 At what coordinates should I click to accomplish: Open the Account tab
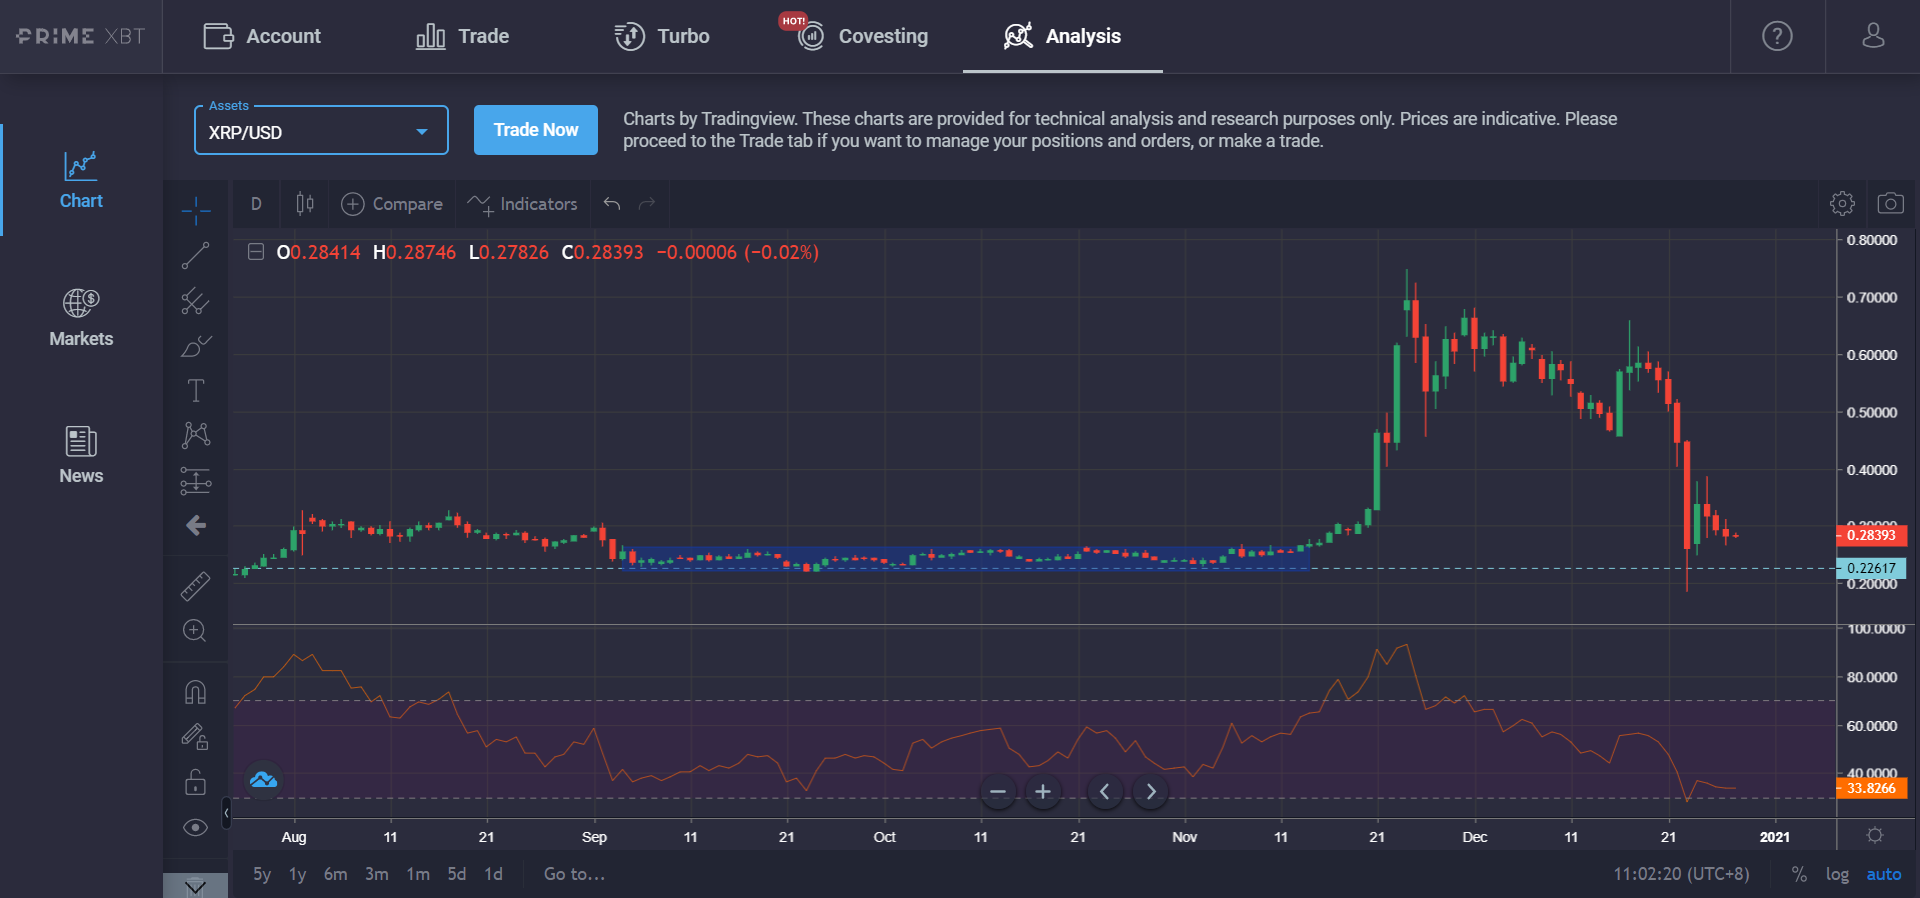pyautogui.click(x=262, y=36)
